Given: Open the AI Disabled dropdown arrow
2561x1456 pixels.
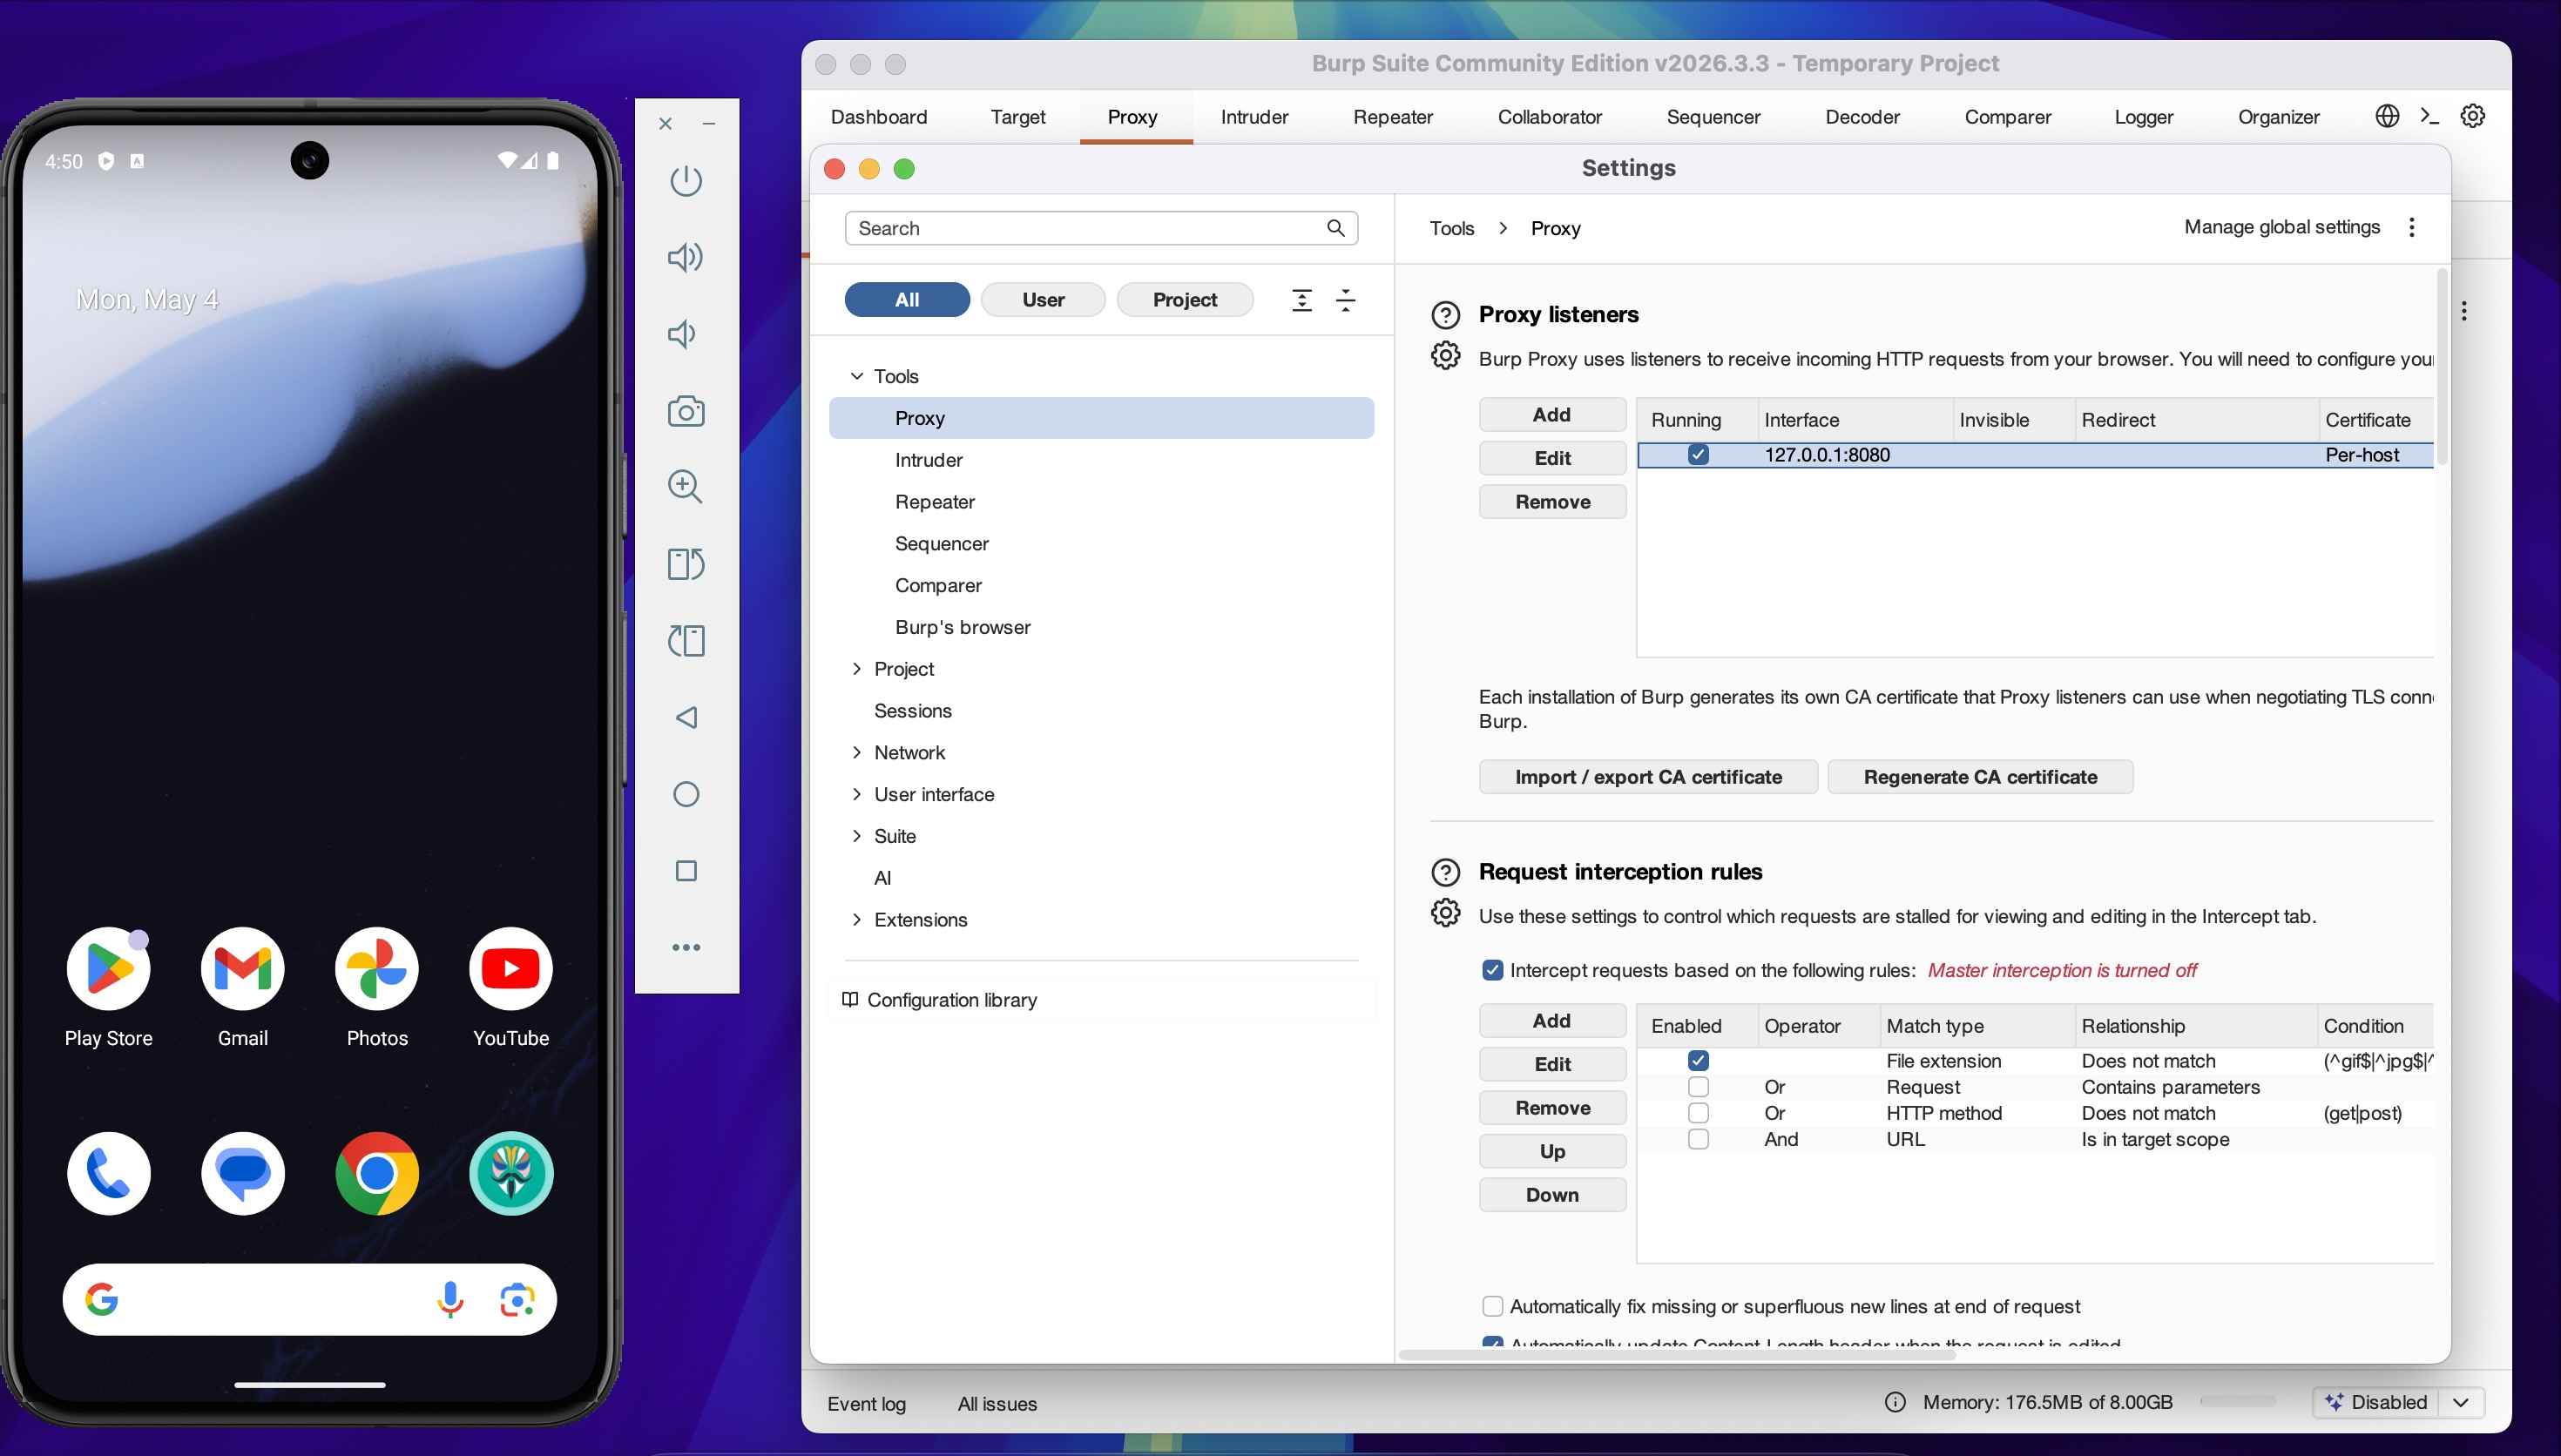Looking at the screenshot, I should click(x=2461, y=1403).
